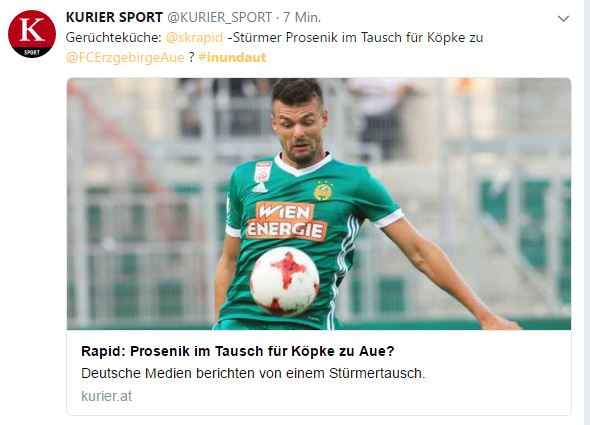Open the Prosenik player photo preview
The image size is (590, 425).
coord(319,204)
